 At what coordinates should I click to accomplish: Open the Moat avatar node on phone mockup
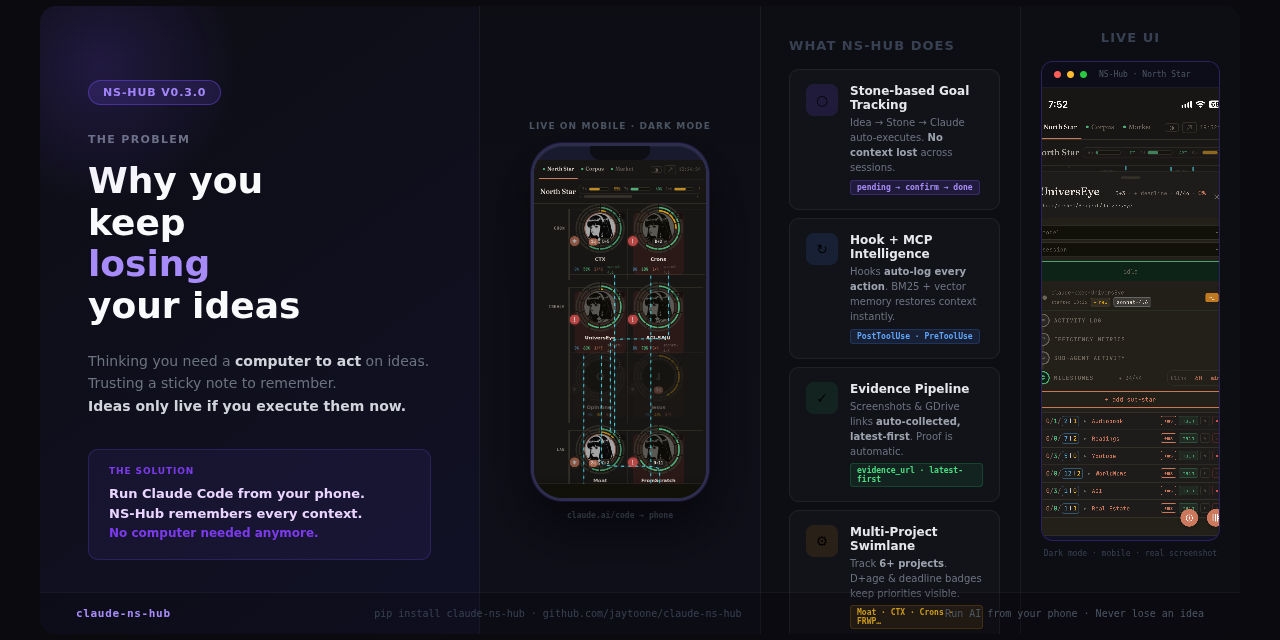pyautogui.click(x=599, y=451)
